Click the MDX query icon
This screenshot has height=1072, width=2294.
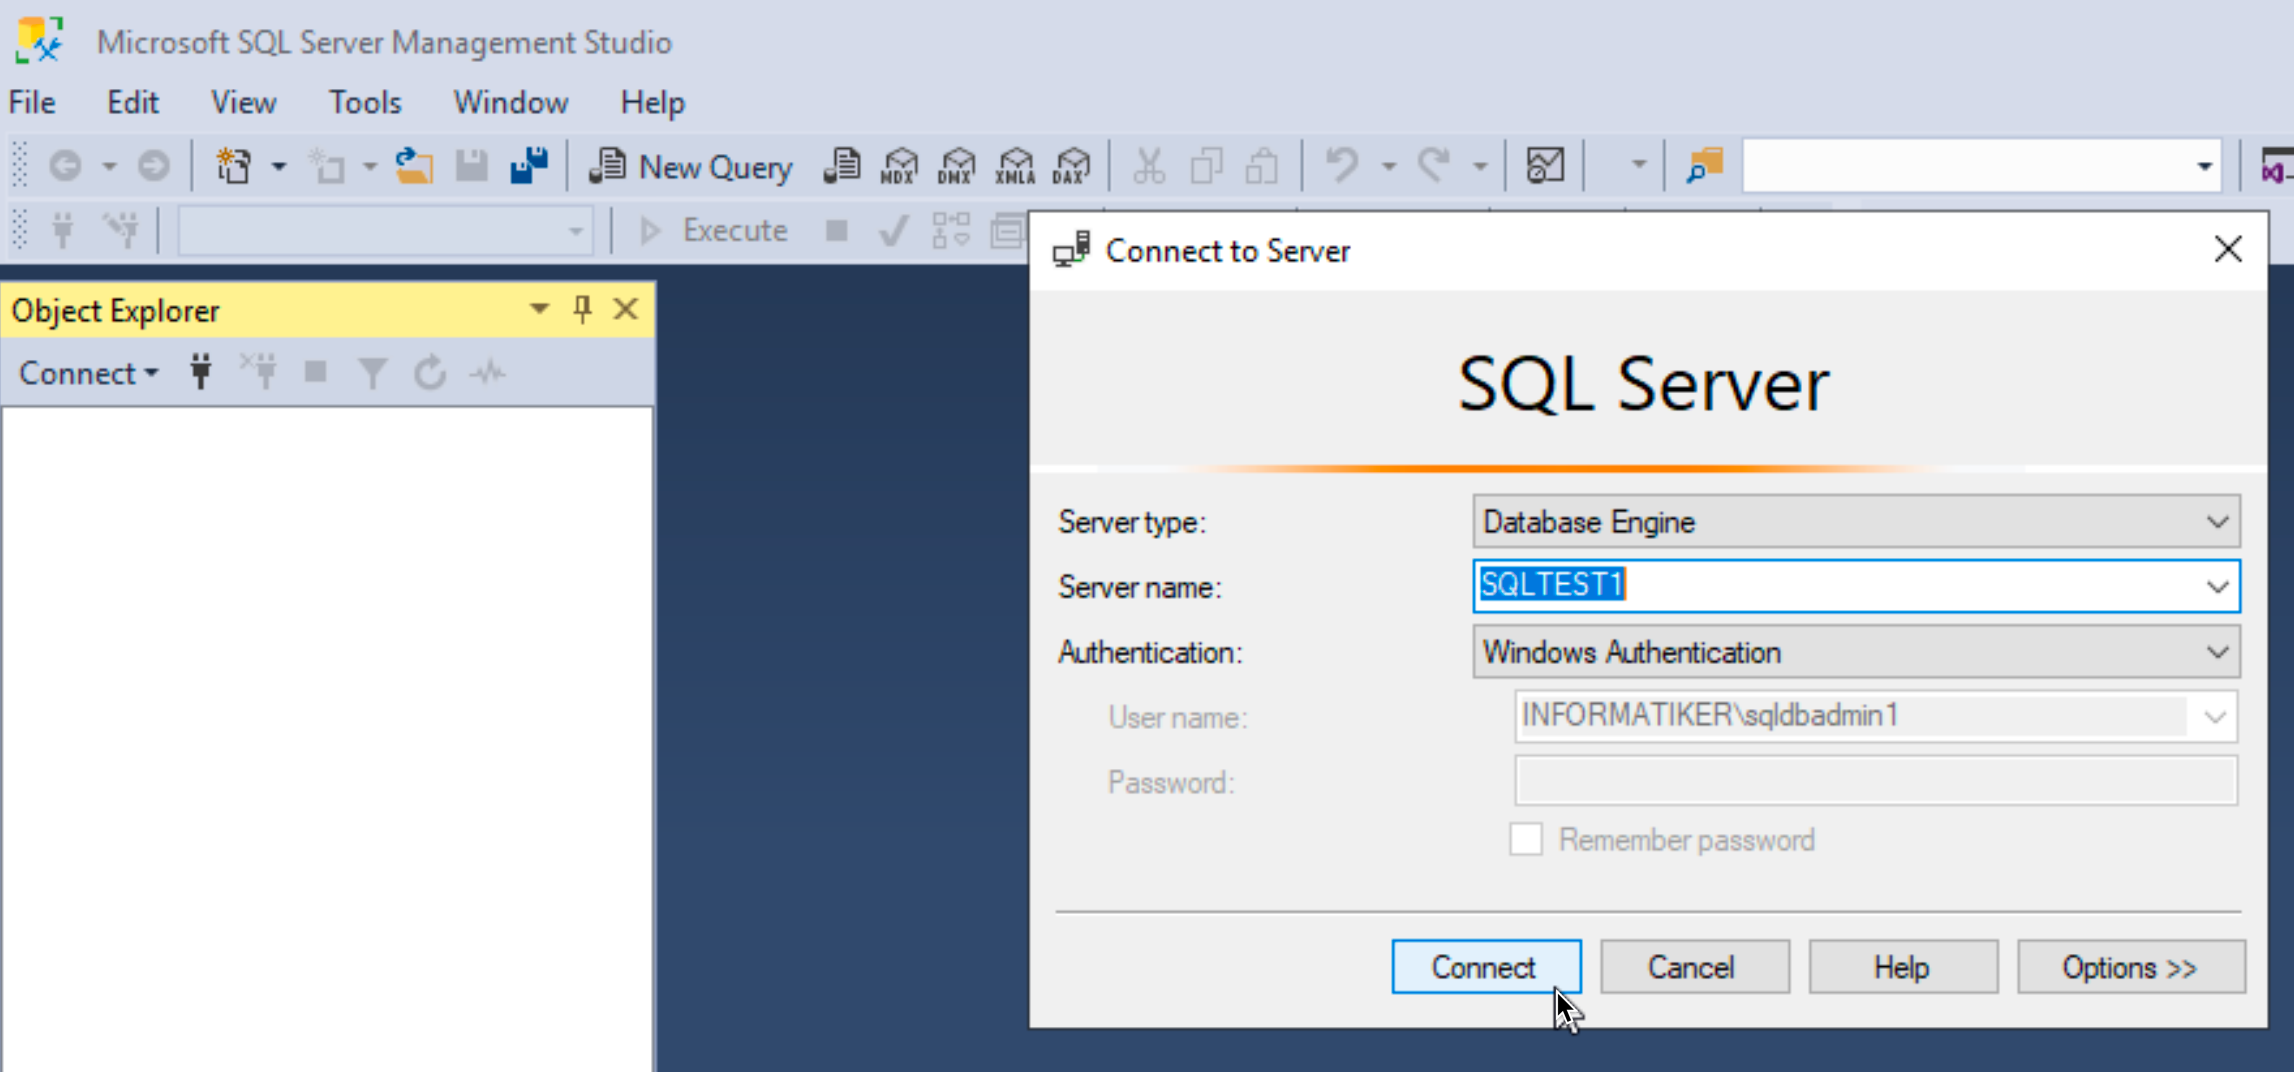[x=899, y=166]
